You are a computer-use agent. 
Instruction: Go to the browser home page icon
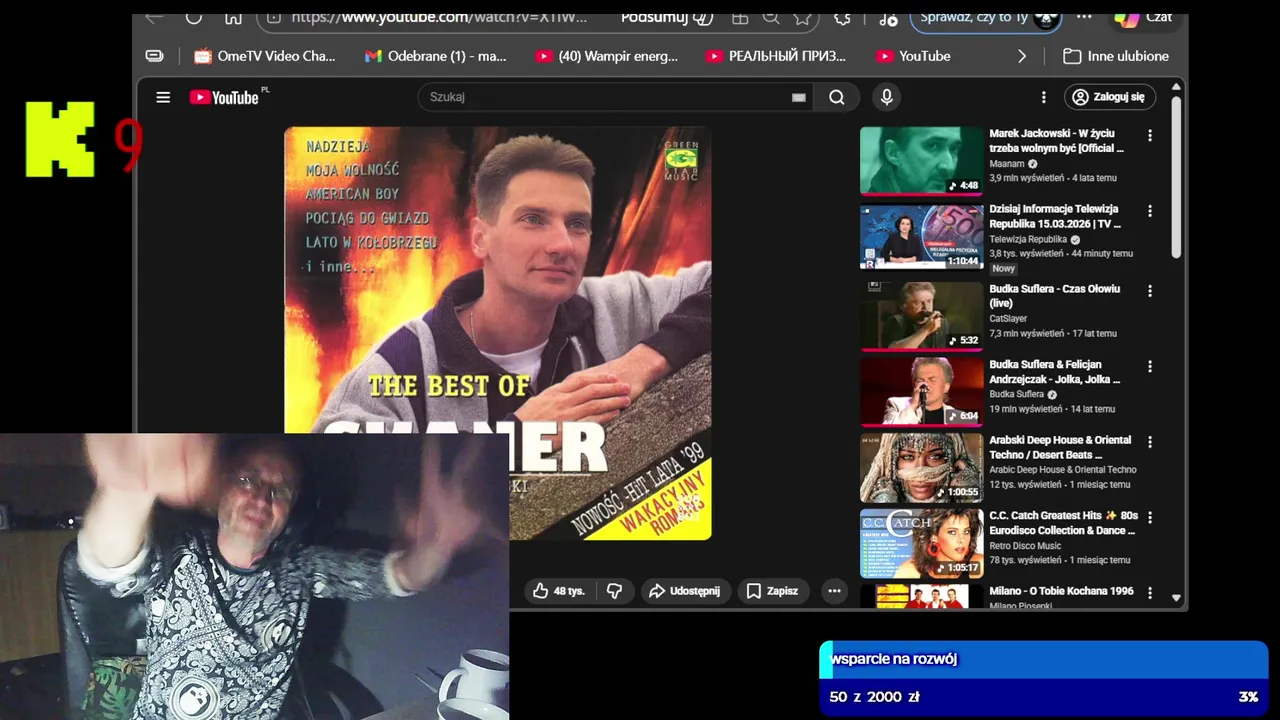pyautogui.click(x=233, y=17)
